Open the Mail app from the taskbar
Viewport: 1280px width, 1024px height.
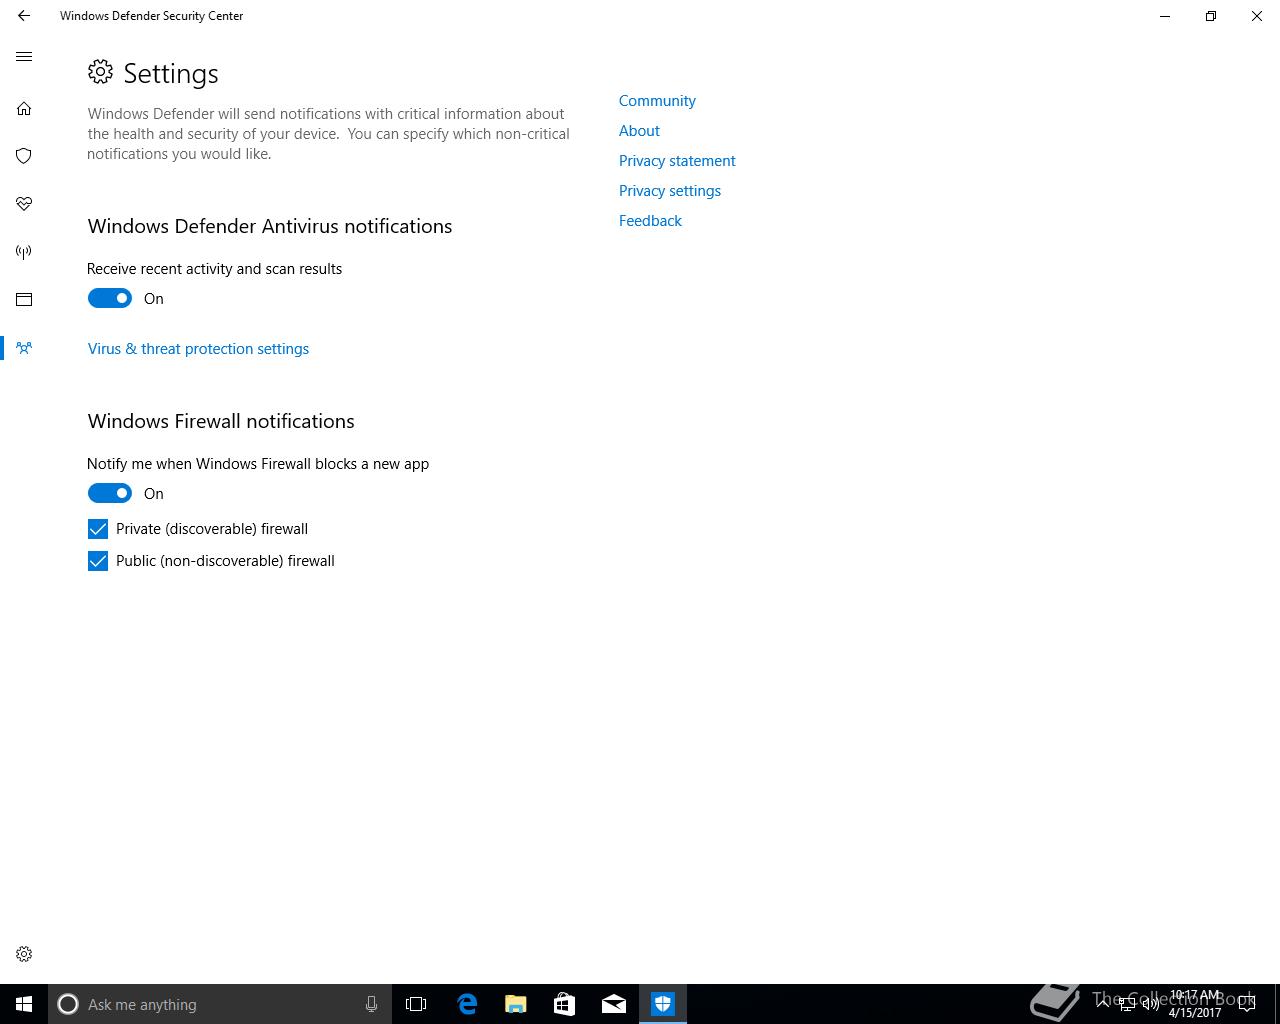pyautogui.click(x=614, y=1004)
